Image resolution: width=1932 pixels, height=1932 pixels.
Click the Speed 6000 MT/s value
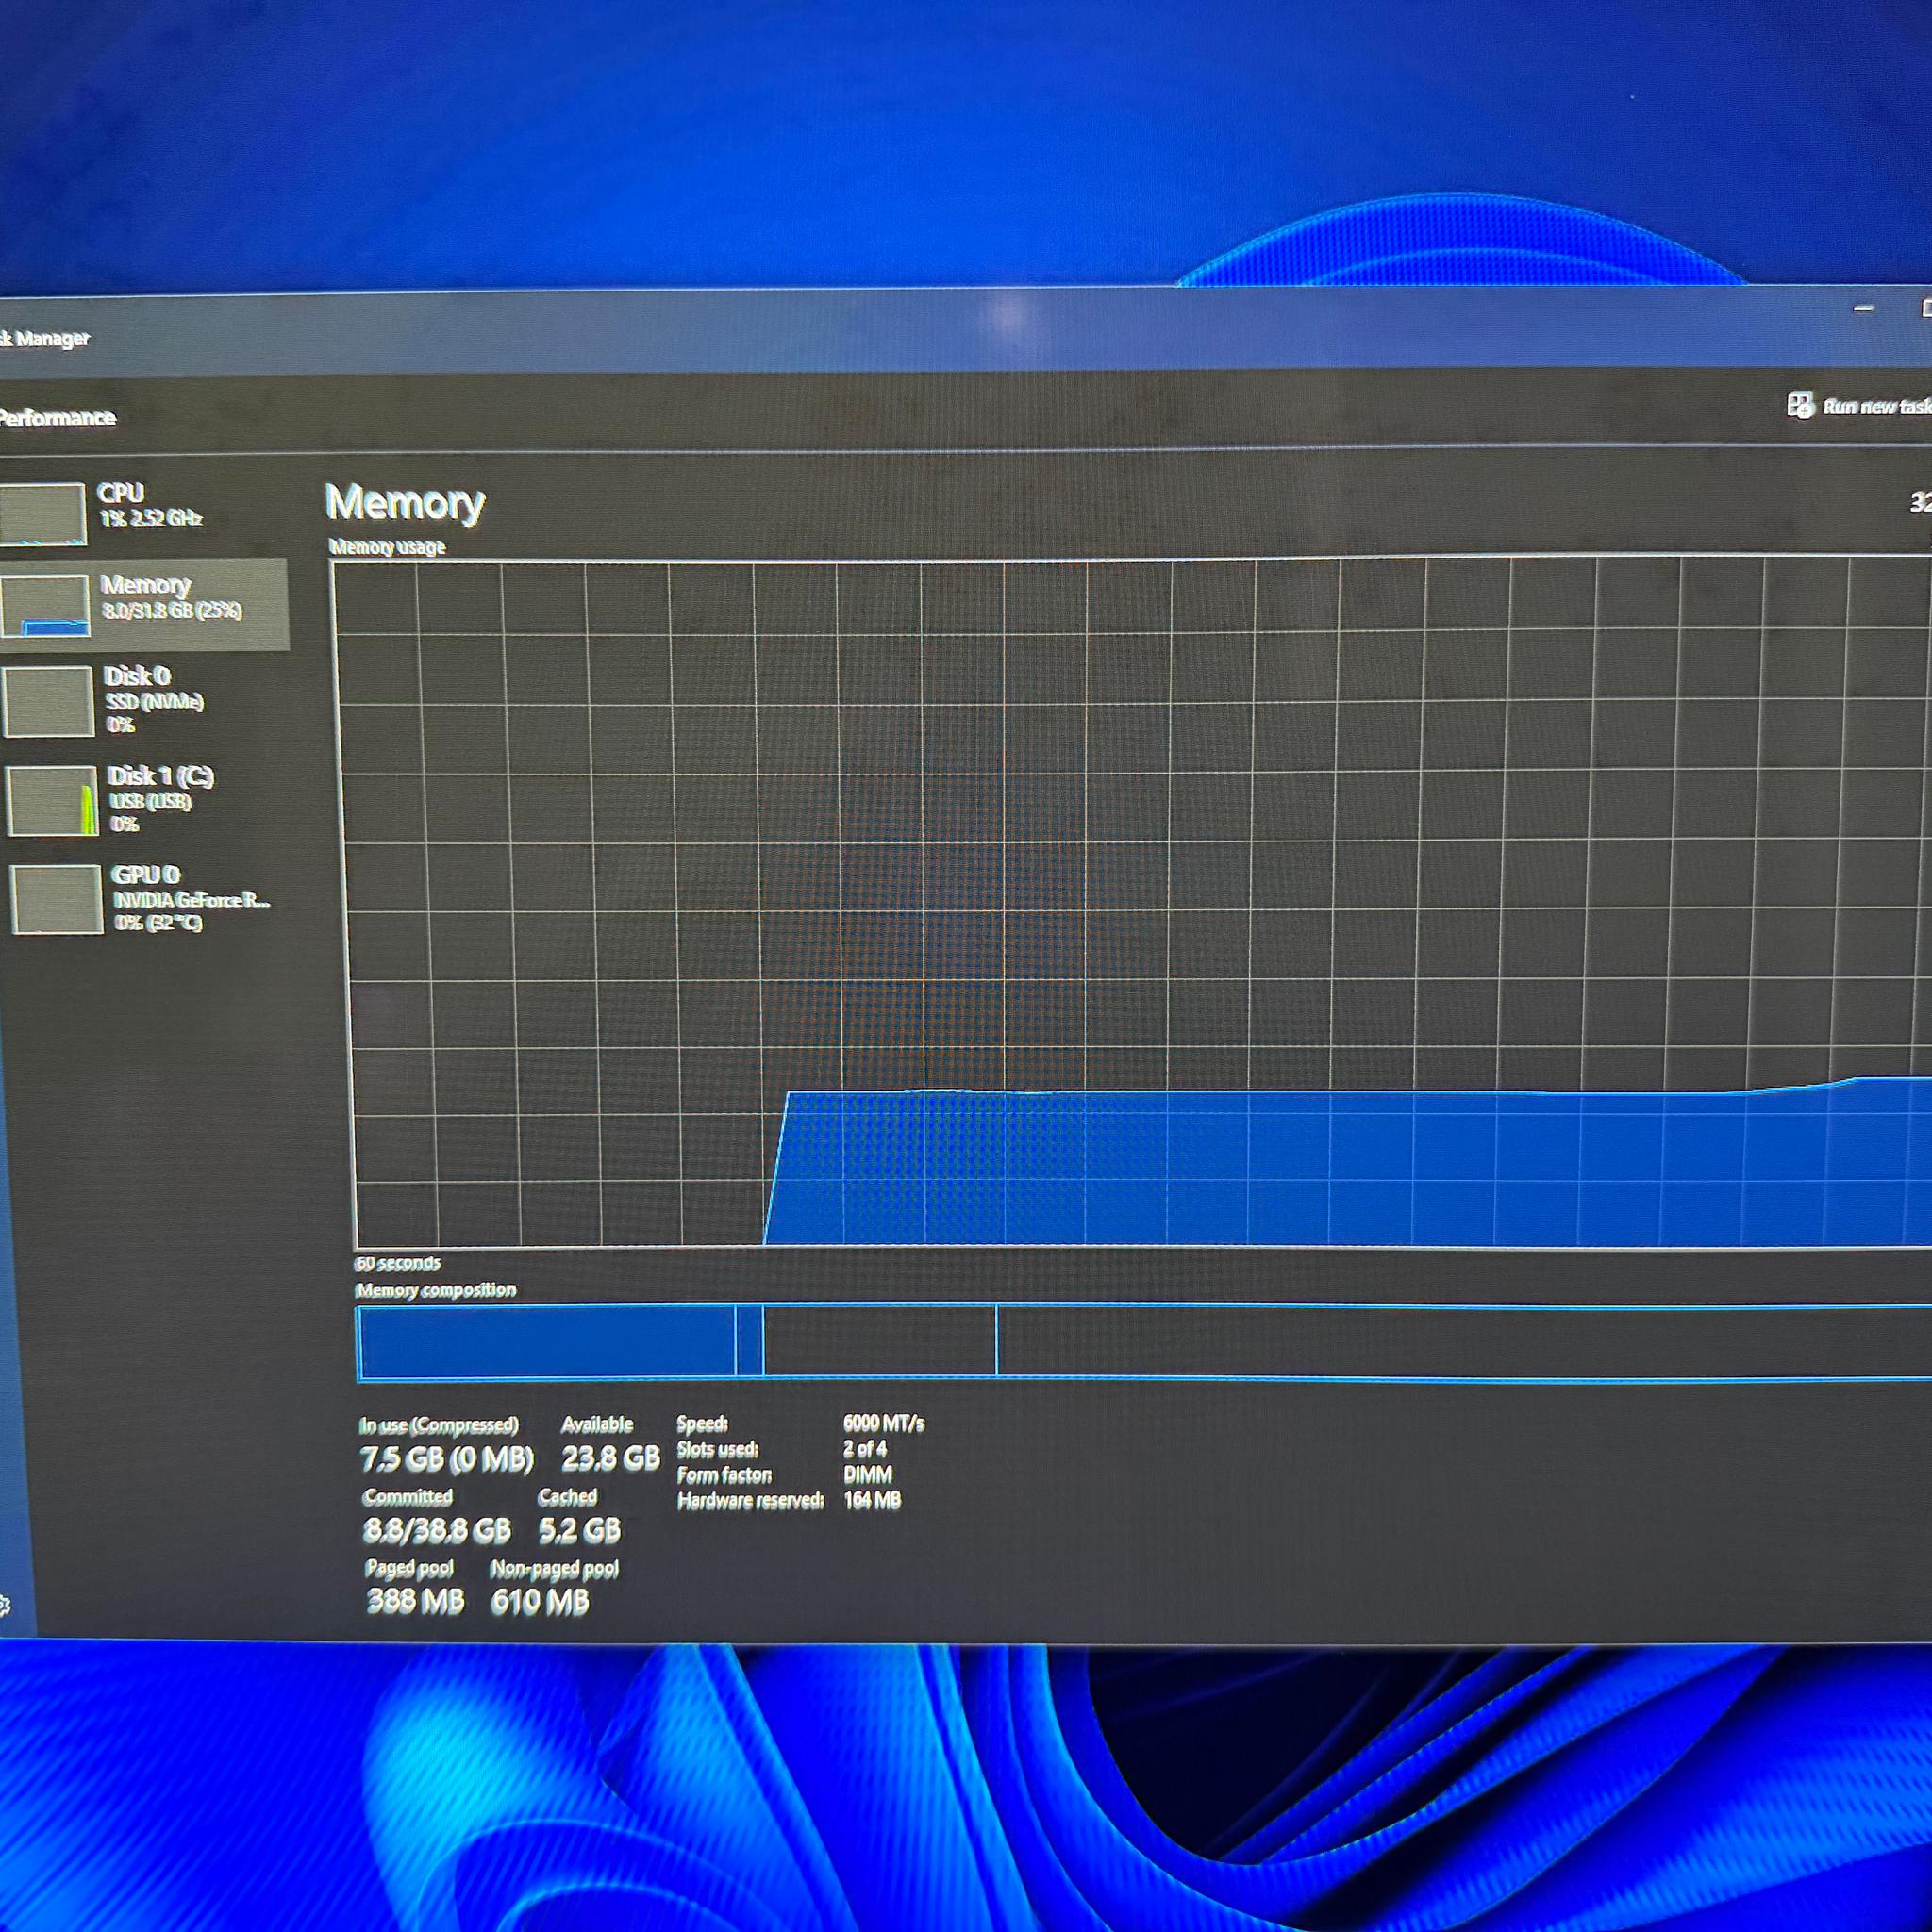click(884, 1422)
